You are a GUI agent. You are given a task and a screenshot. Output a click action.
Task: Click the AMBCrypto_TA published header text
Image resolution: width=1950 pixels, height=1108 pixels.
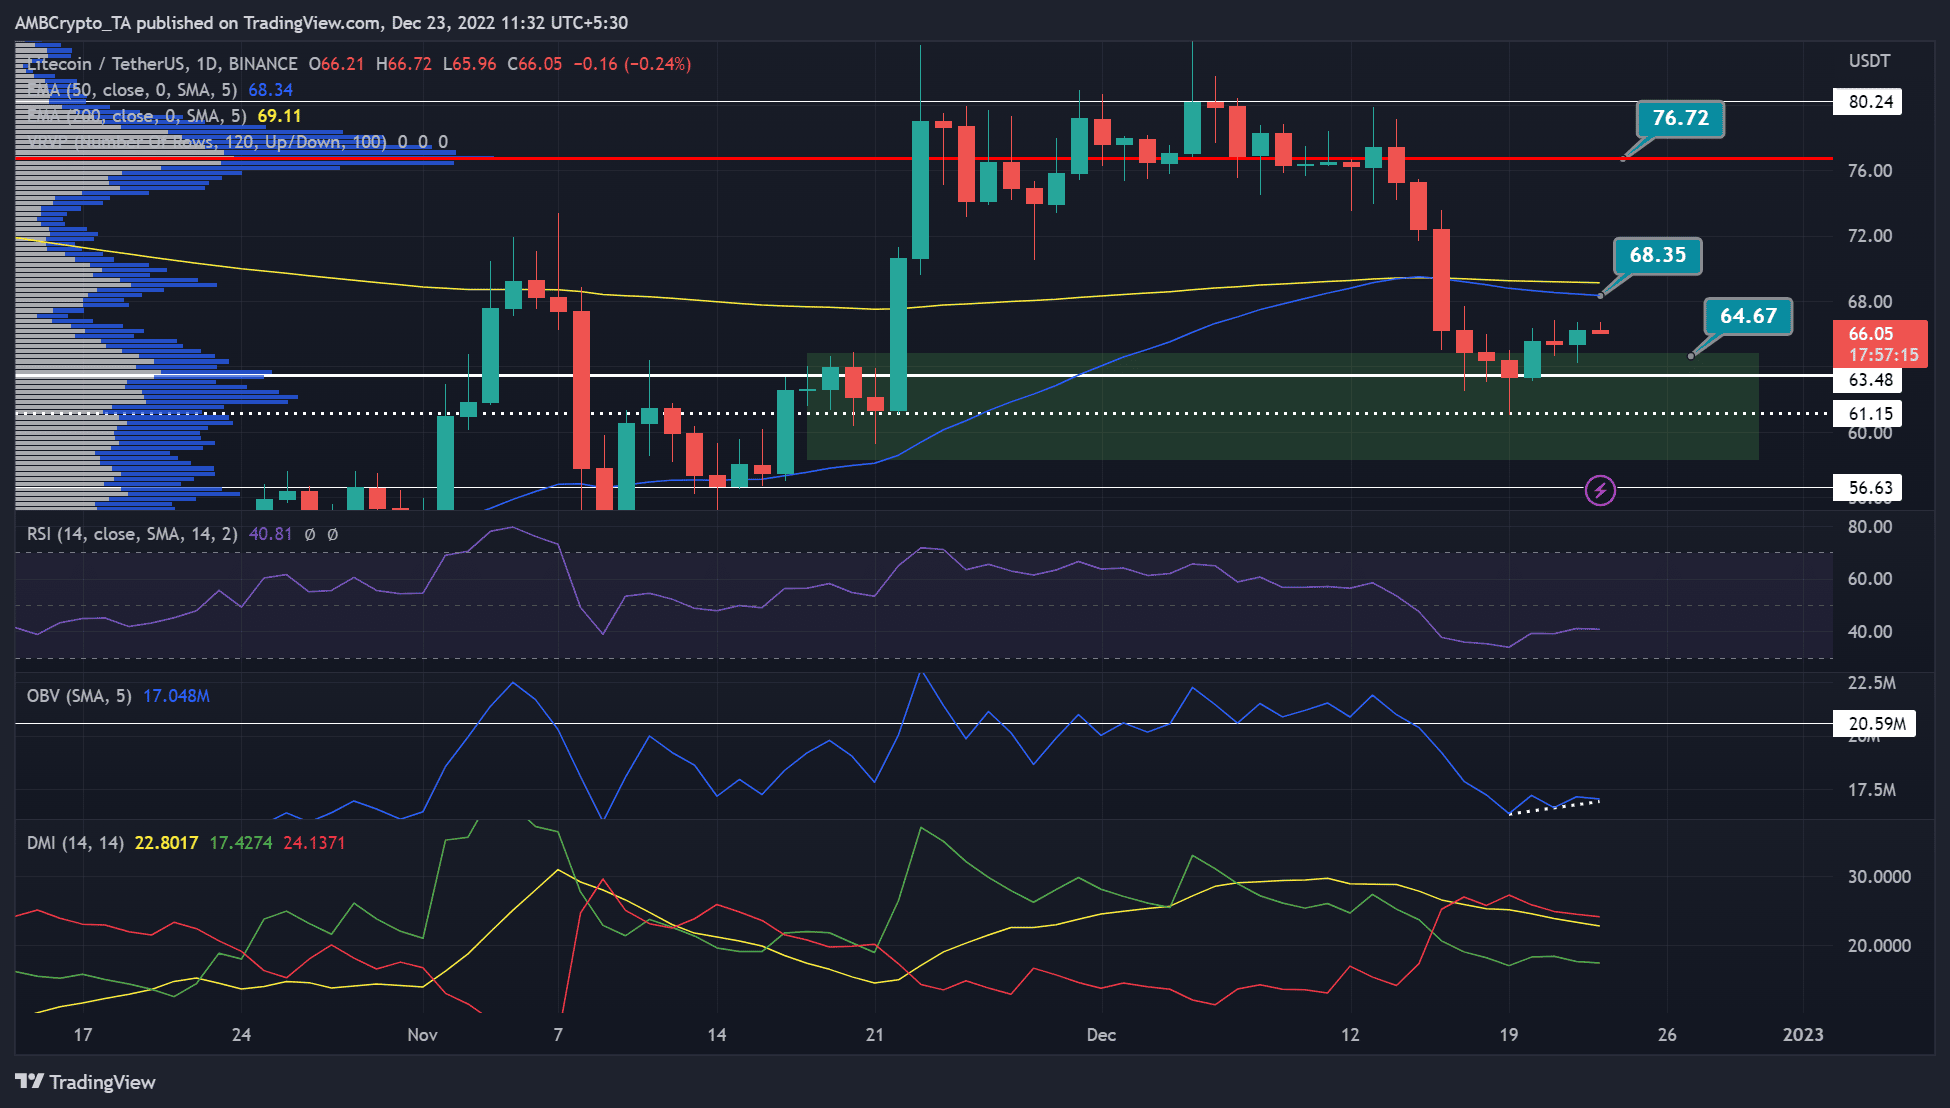coord(321,22)
